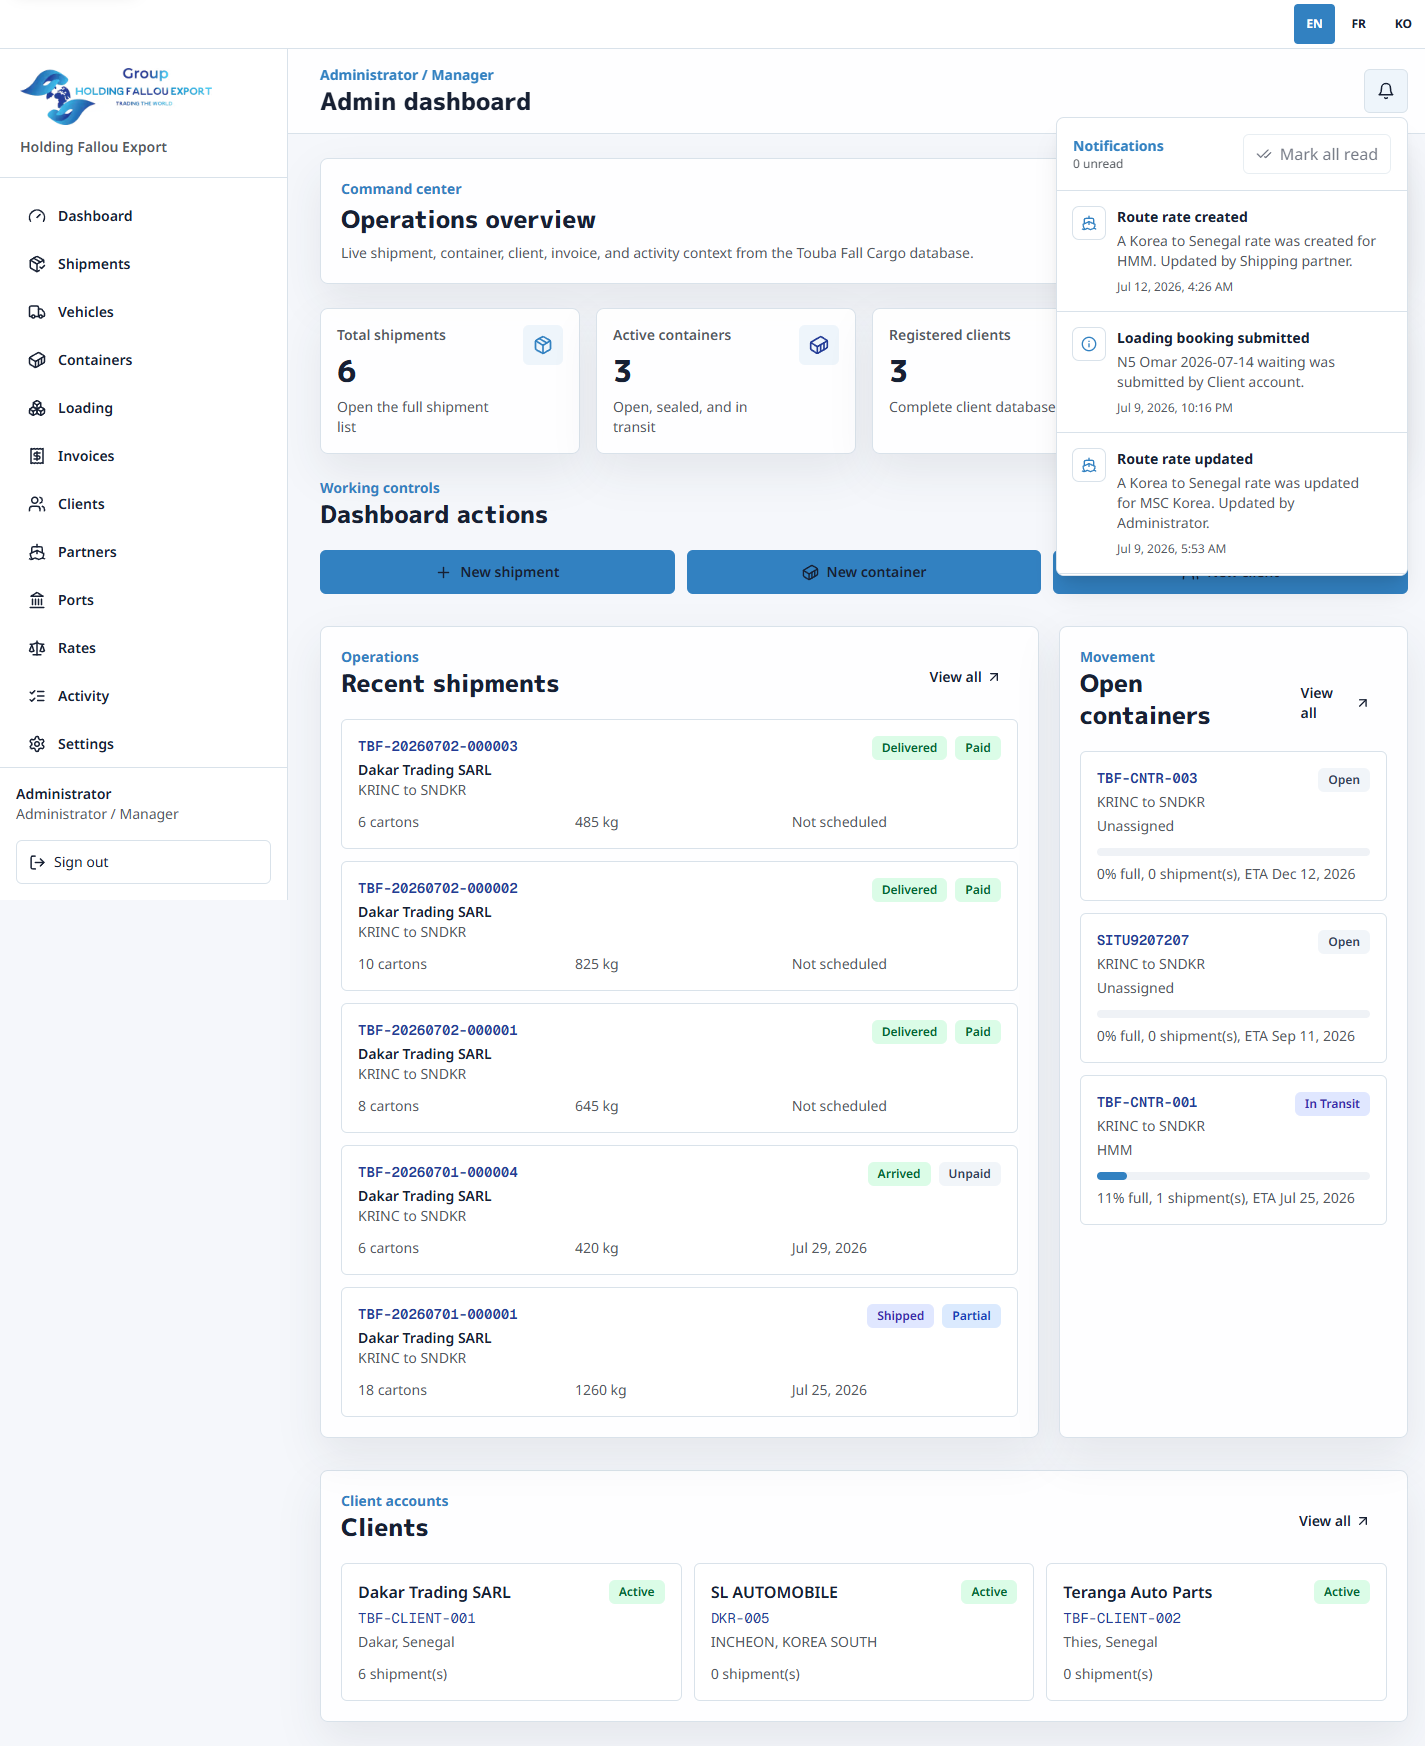Click the ship icon on Route rate created

pyautogui.click(x=1089, y=223)
